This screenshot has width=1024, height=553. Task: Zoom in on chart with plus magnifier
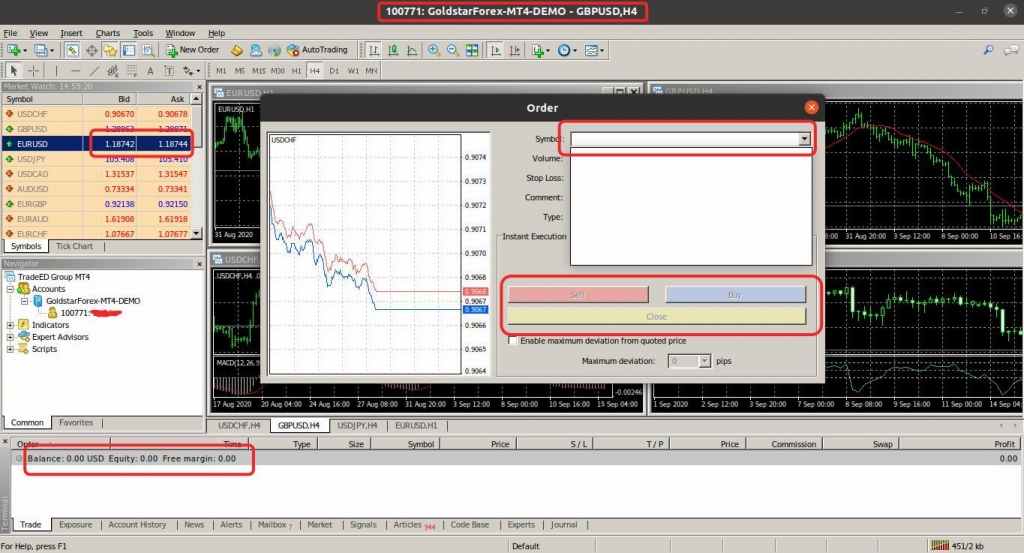[x=434, y=50]
